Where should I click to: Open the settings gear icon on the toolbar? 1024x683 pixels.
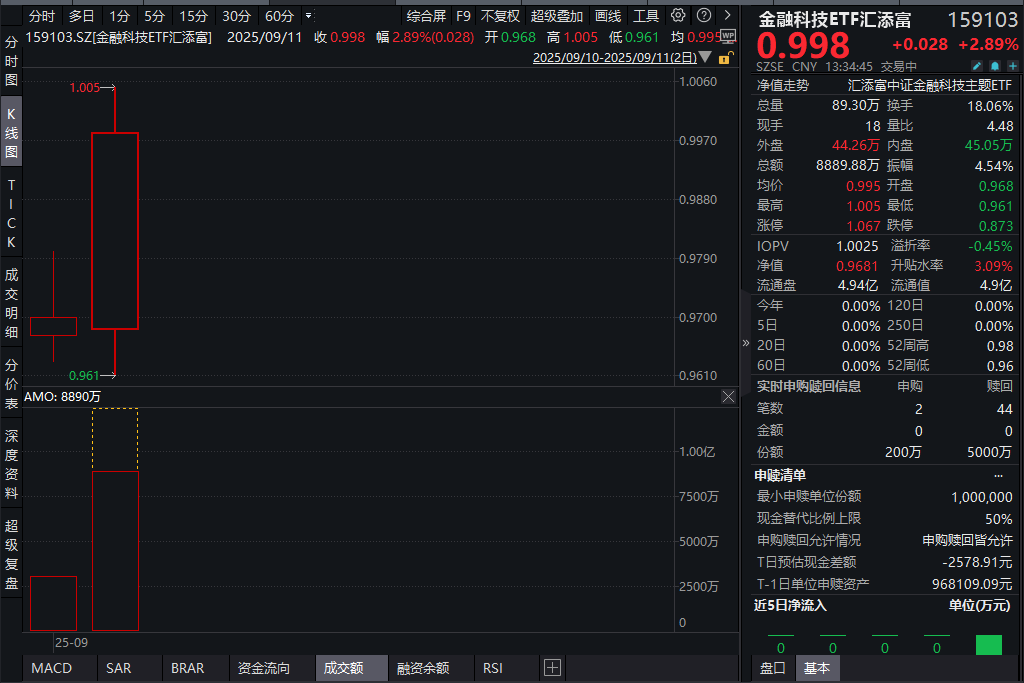678,15
